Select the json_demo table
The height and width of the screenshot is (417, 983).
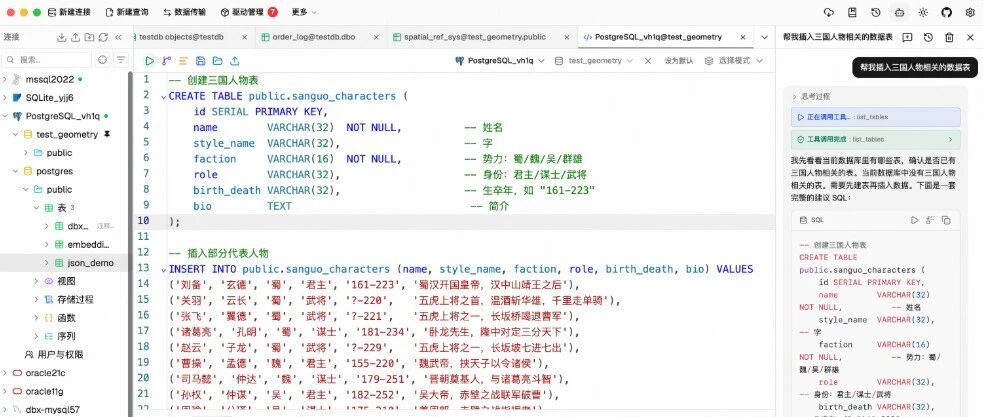coord(90,263)
